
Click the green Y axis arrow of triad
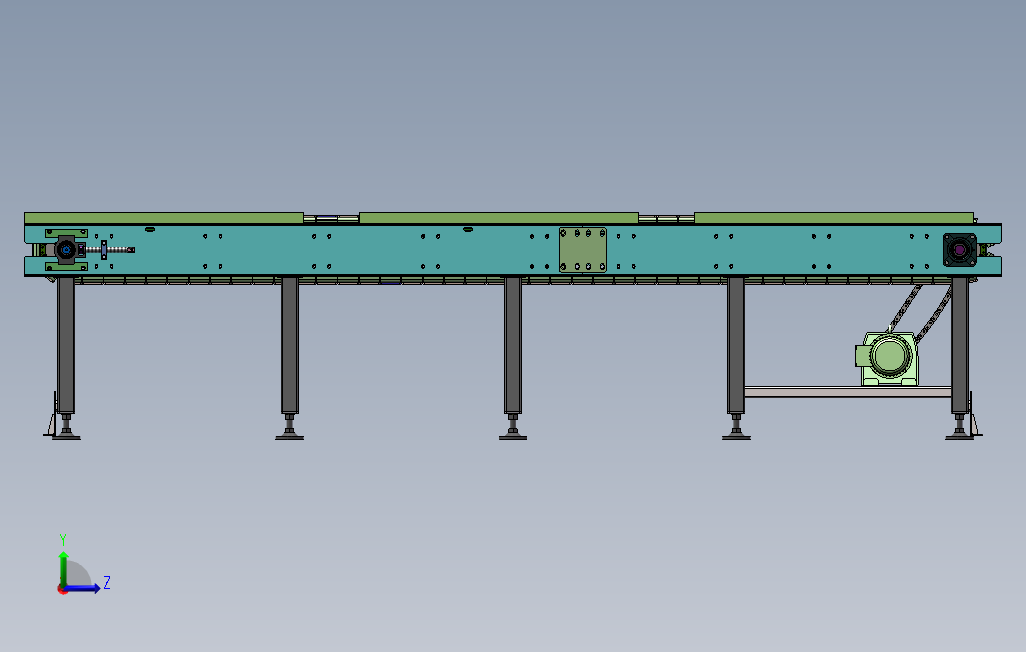pos(63,568)
